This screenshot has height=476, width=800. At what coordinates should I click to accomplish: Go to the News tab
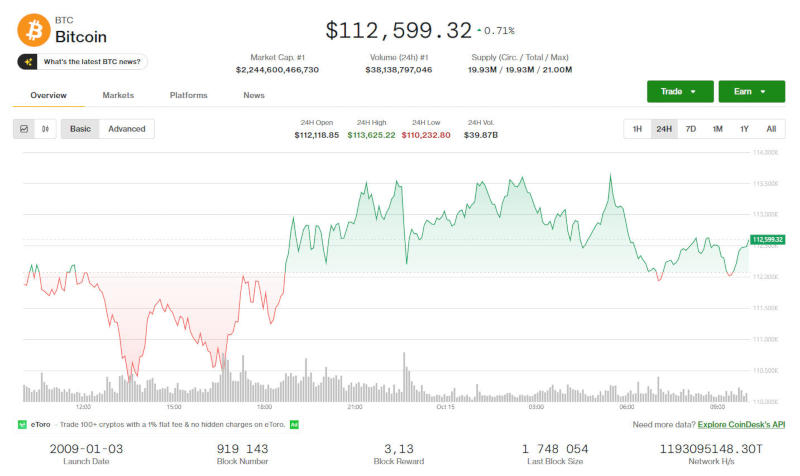(254, 95)
